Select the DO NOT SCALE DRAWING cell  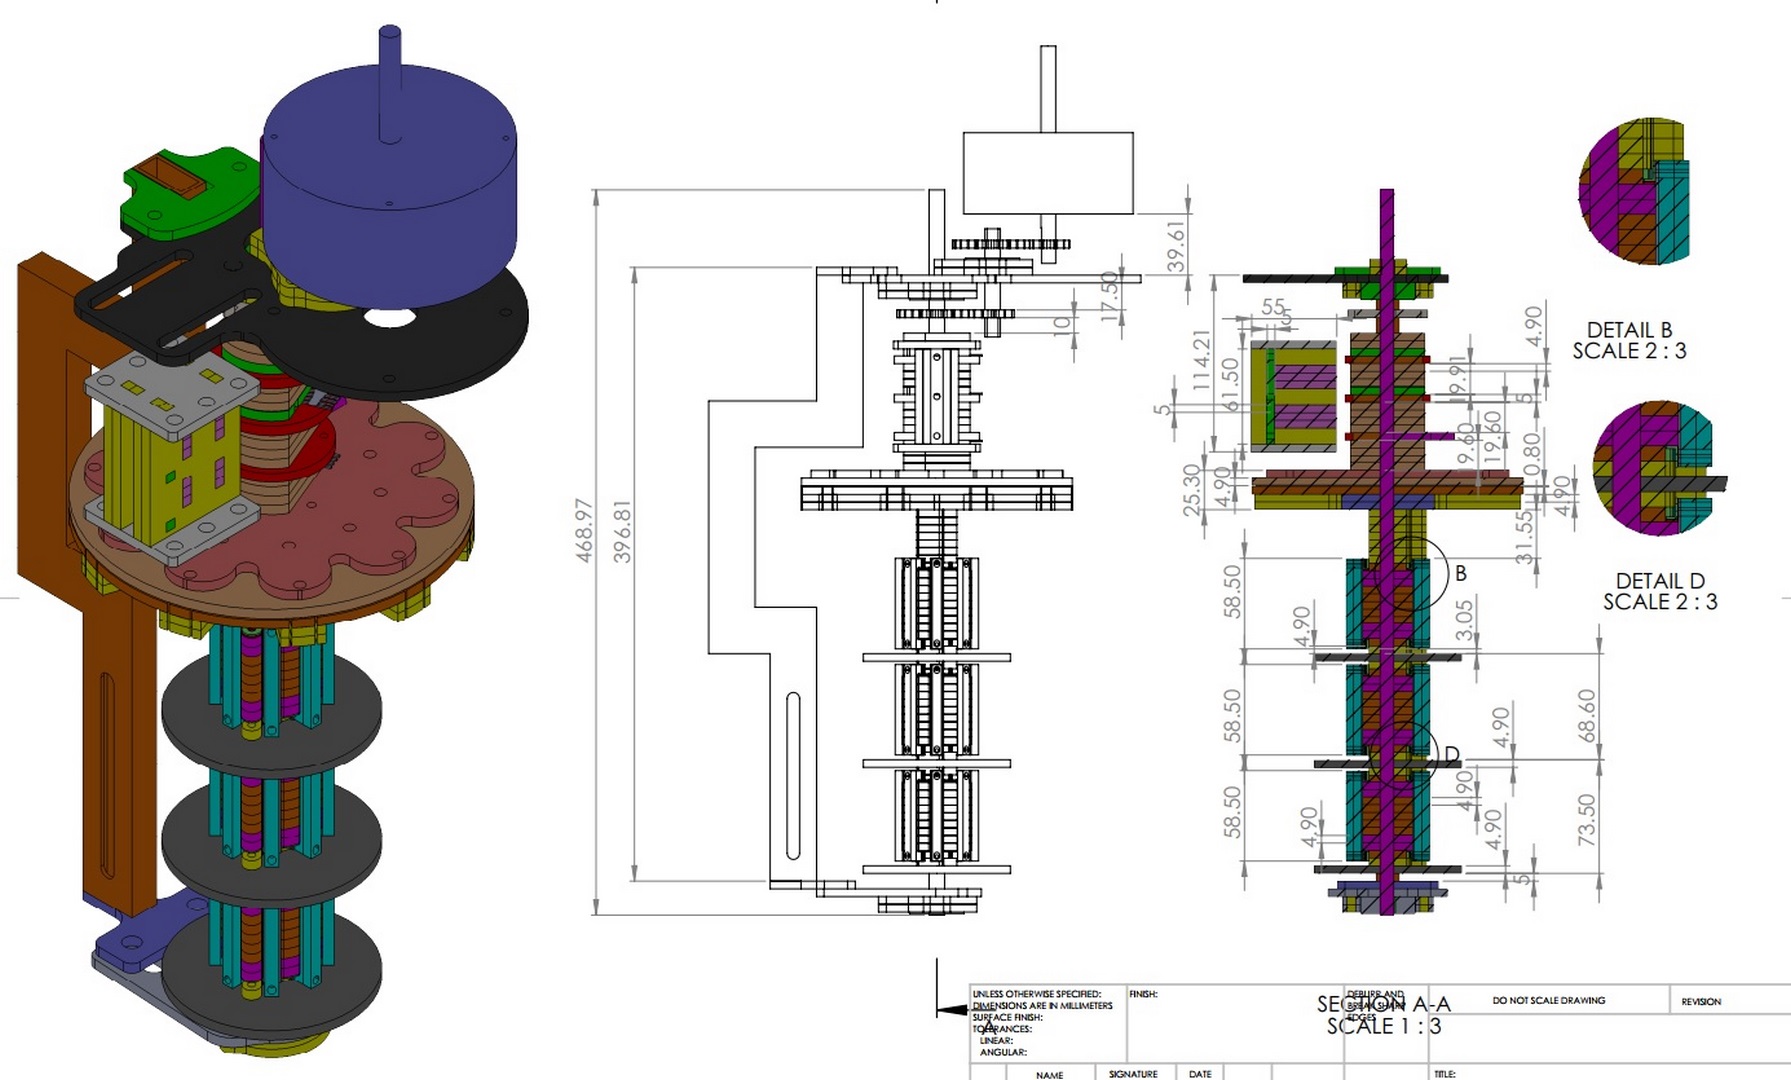tap(1548, 1000)
